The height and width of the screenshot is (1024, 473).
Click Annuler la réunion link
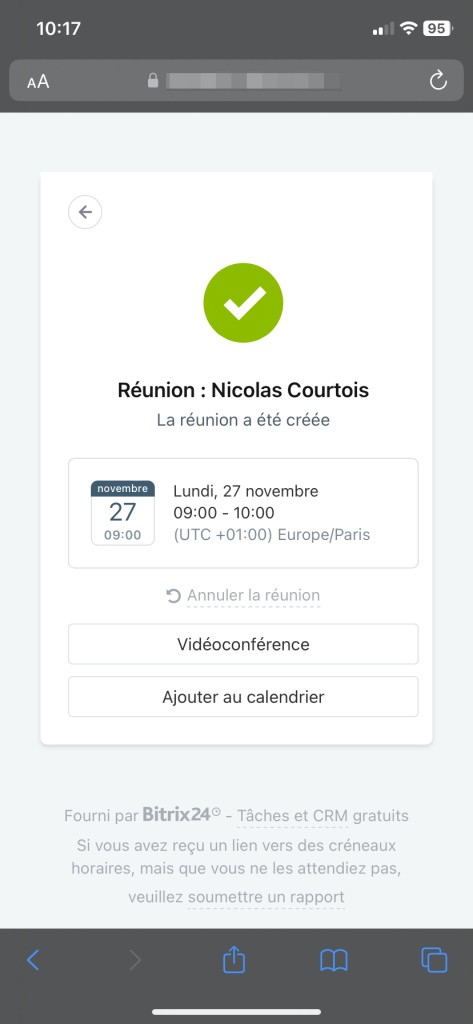pyautogui.click(x=253, y=596)
